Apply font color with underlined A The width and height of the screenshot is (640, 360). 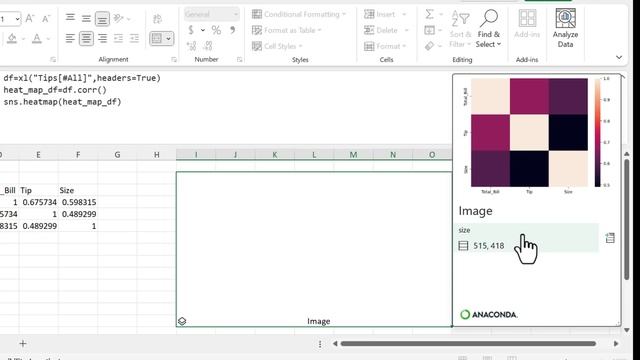37,38
